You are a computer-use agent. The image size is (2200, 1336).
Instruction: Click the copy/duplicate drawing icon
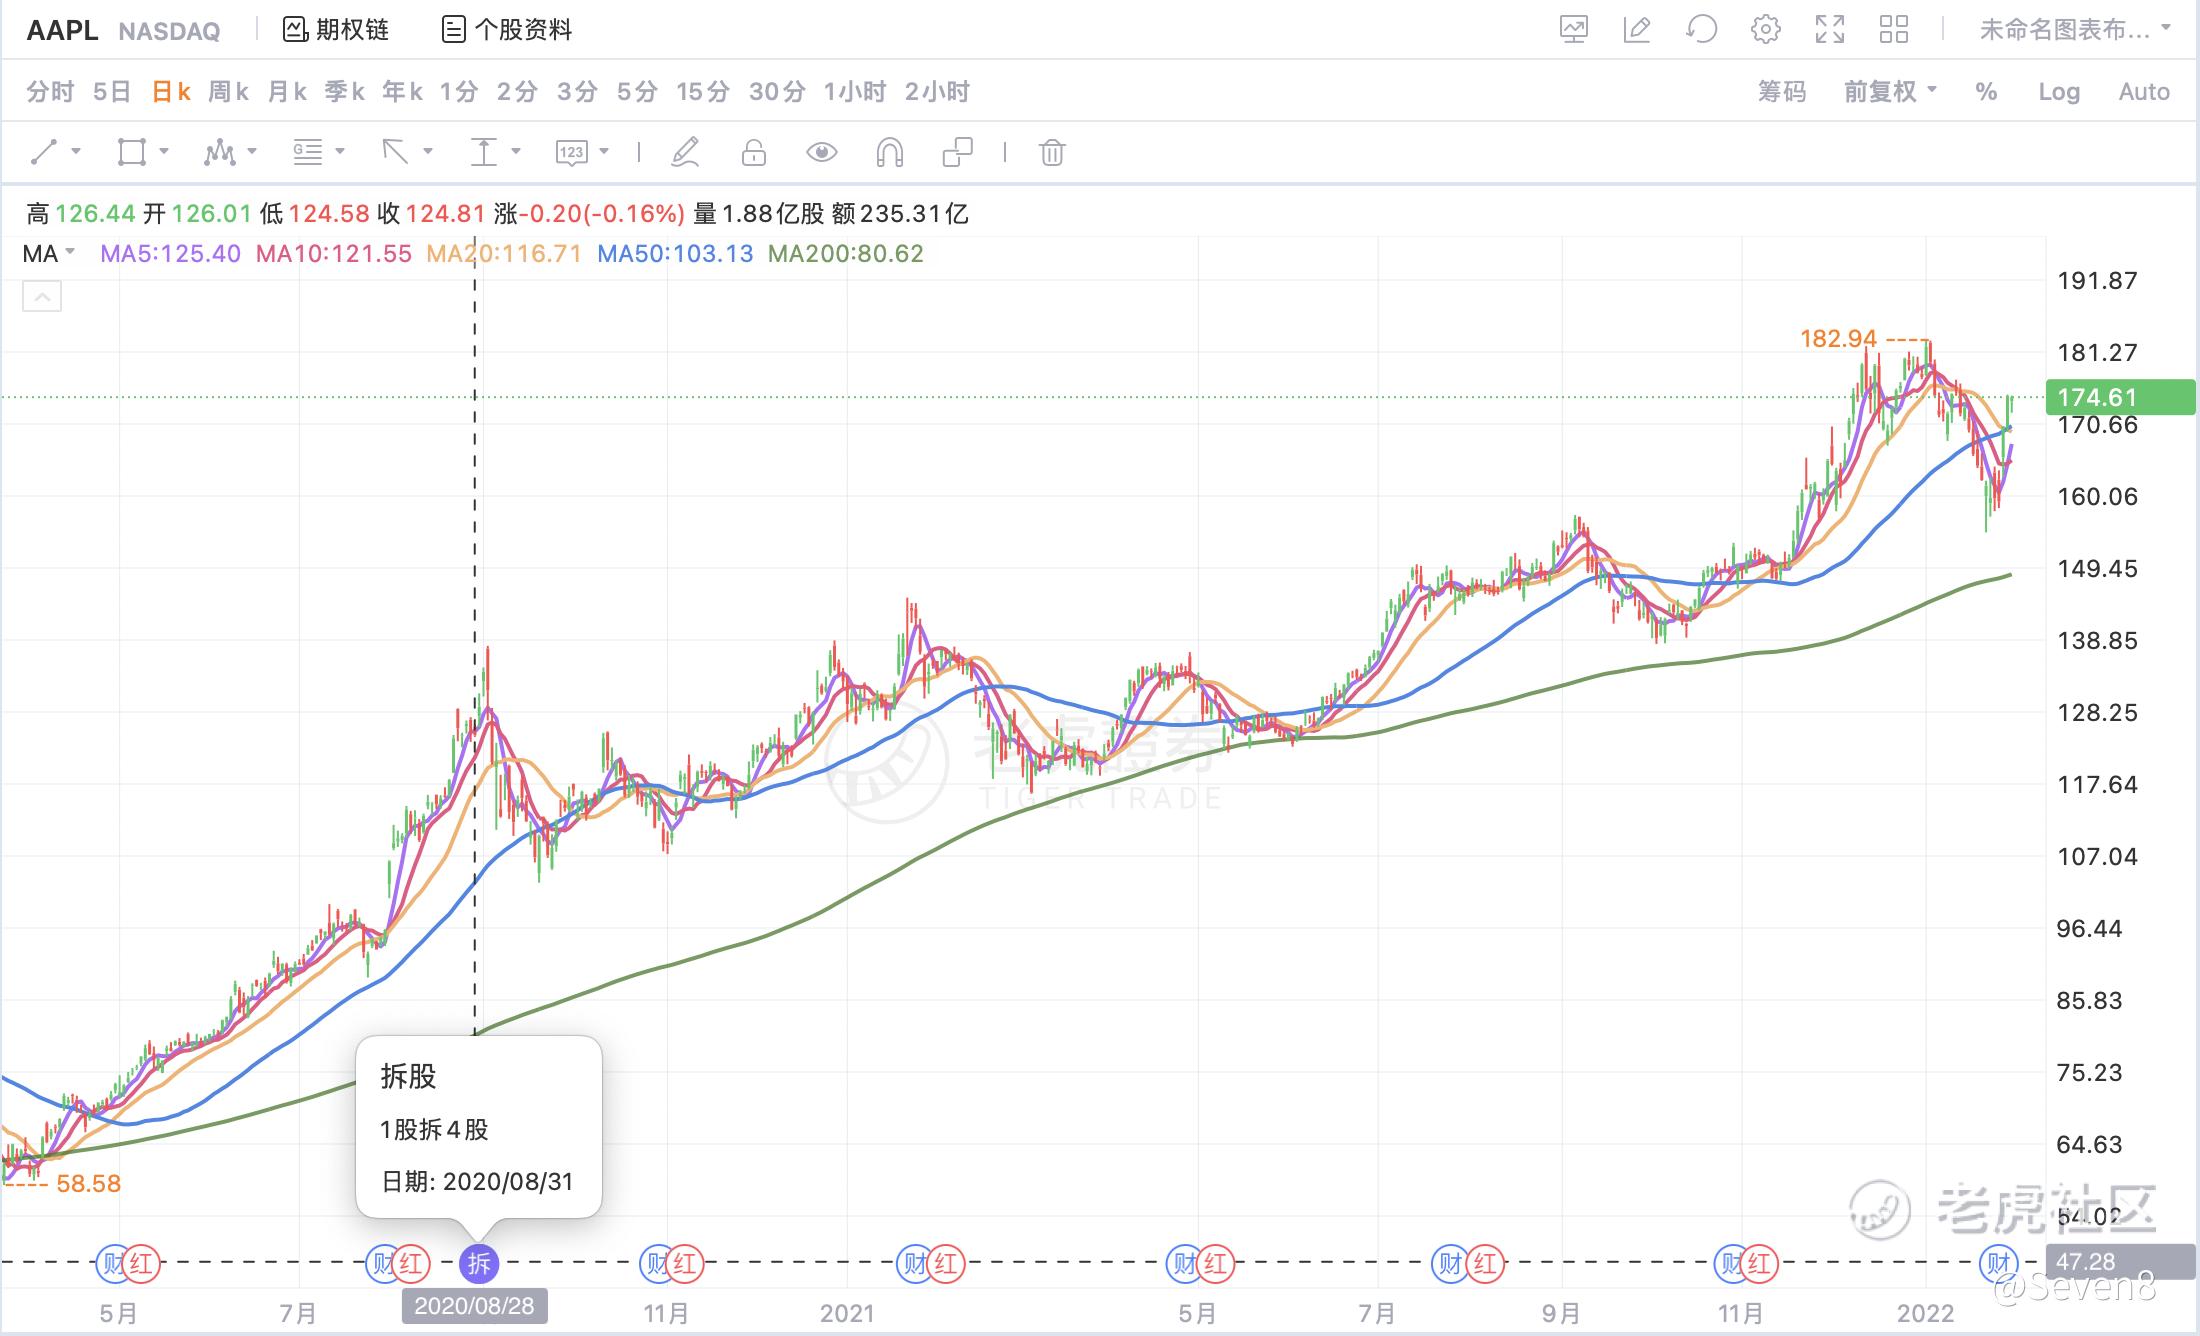pos(957,152)
